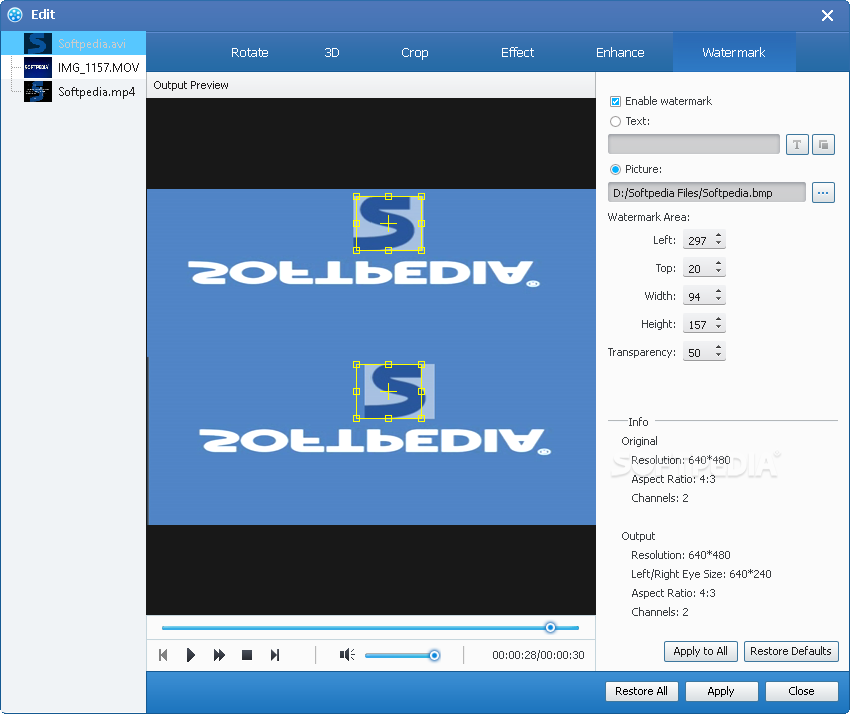Screen dimensions: 850x714
Task: Click the Left value field
Action: click(x=698, y=240)
